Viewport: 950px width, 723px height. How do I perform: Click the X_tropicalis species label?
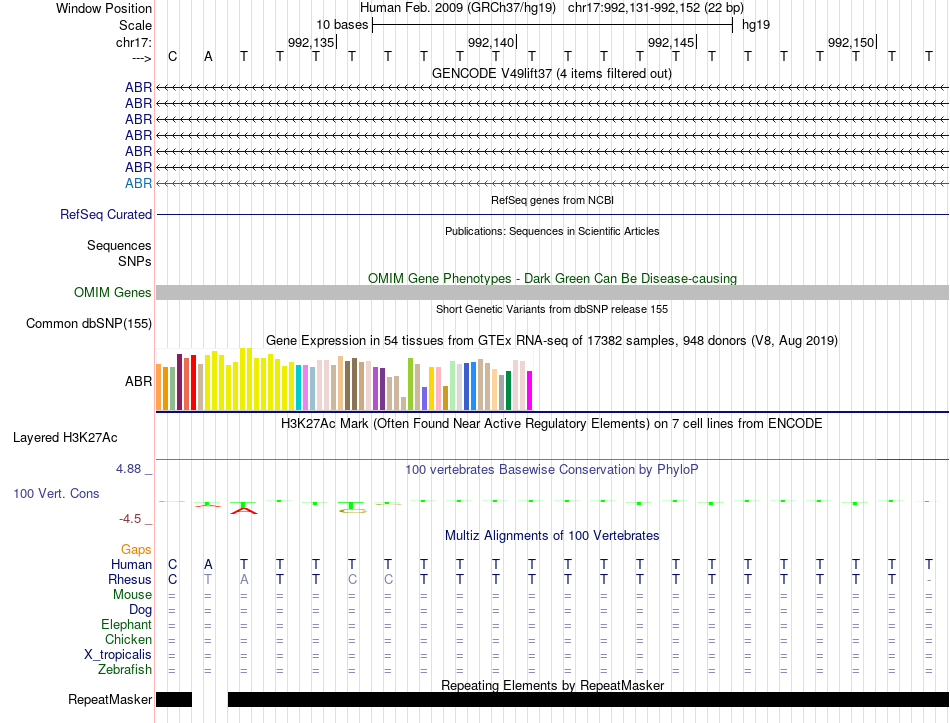tap(118, 655)
